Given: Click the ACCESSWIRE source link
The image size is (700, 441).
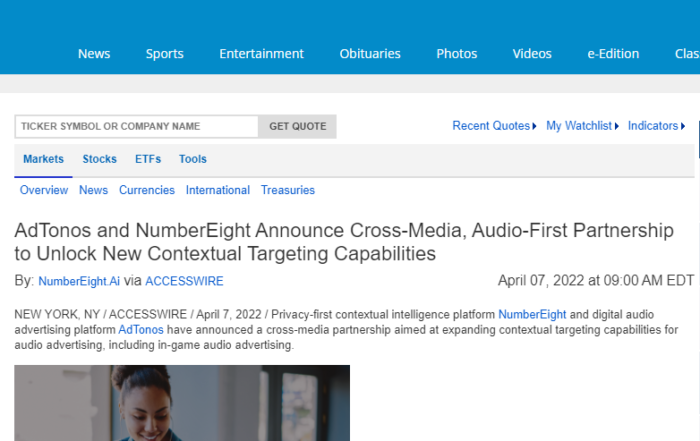Looking at the screenshot, I should pyautogui.click(x=184, y=281).
